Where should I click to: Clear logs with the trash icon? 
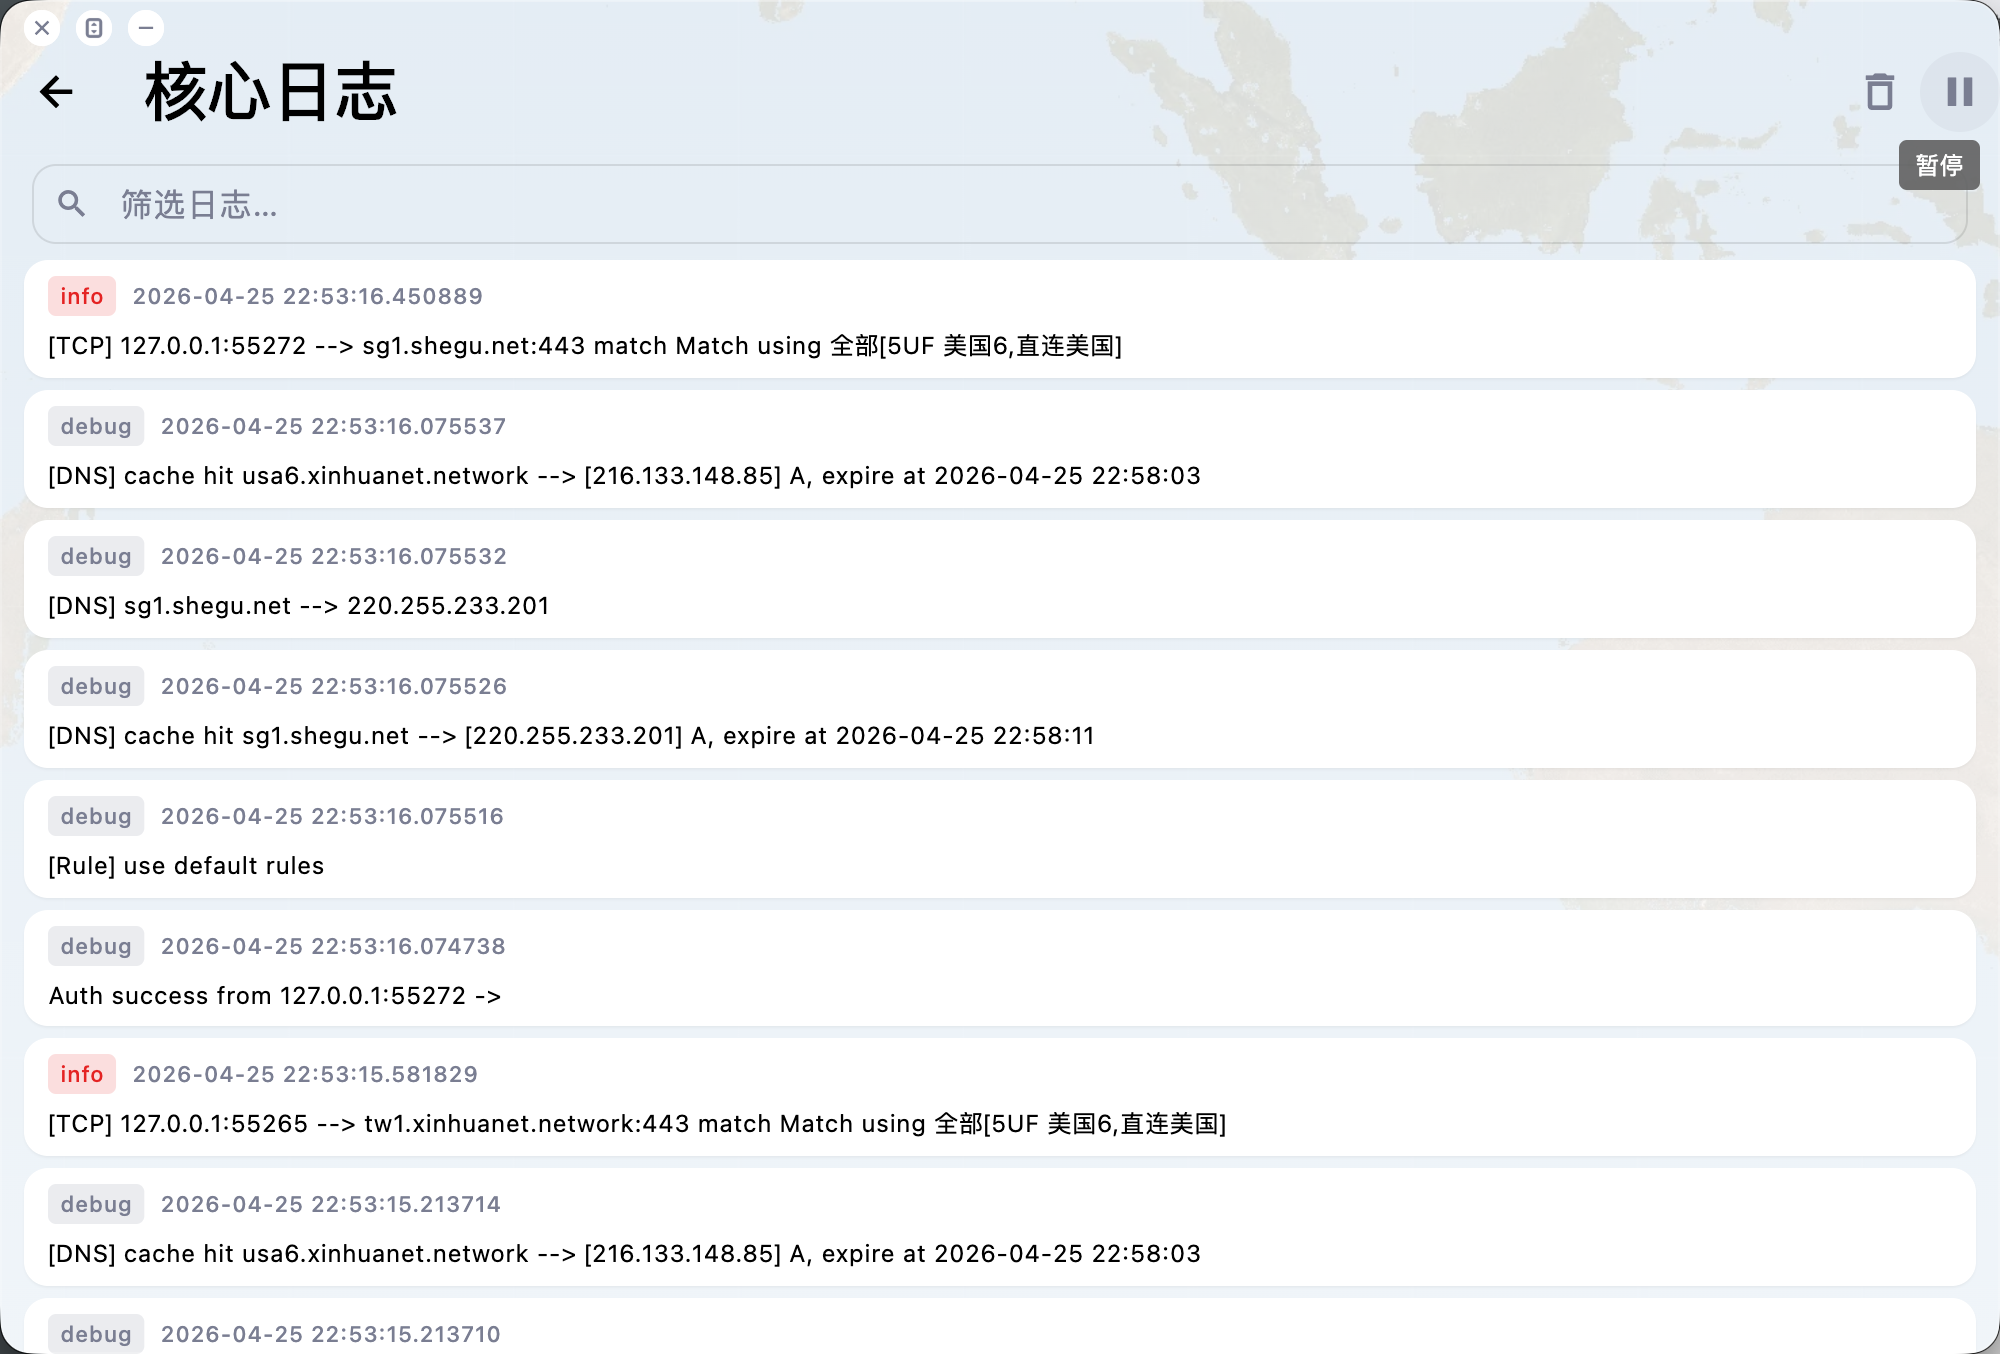pyautogui.click(x=1879, y=92)
